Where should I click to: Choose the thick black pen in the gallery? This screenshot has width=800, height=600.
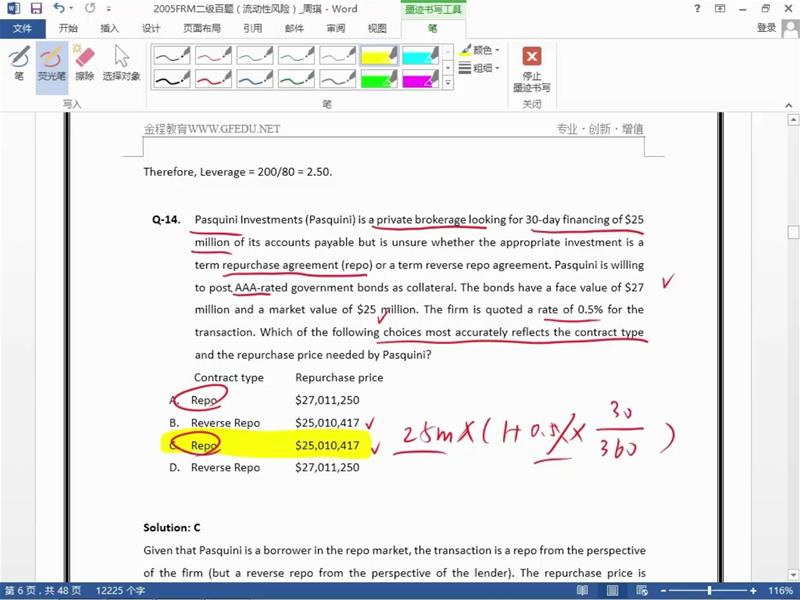(172, 79)
